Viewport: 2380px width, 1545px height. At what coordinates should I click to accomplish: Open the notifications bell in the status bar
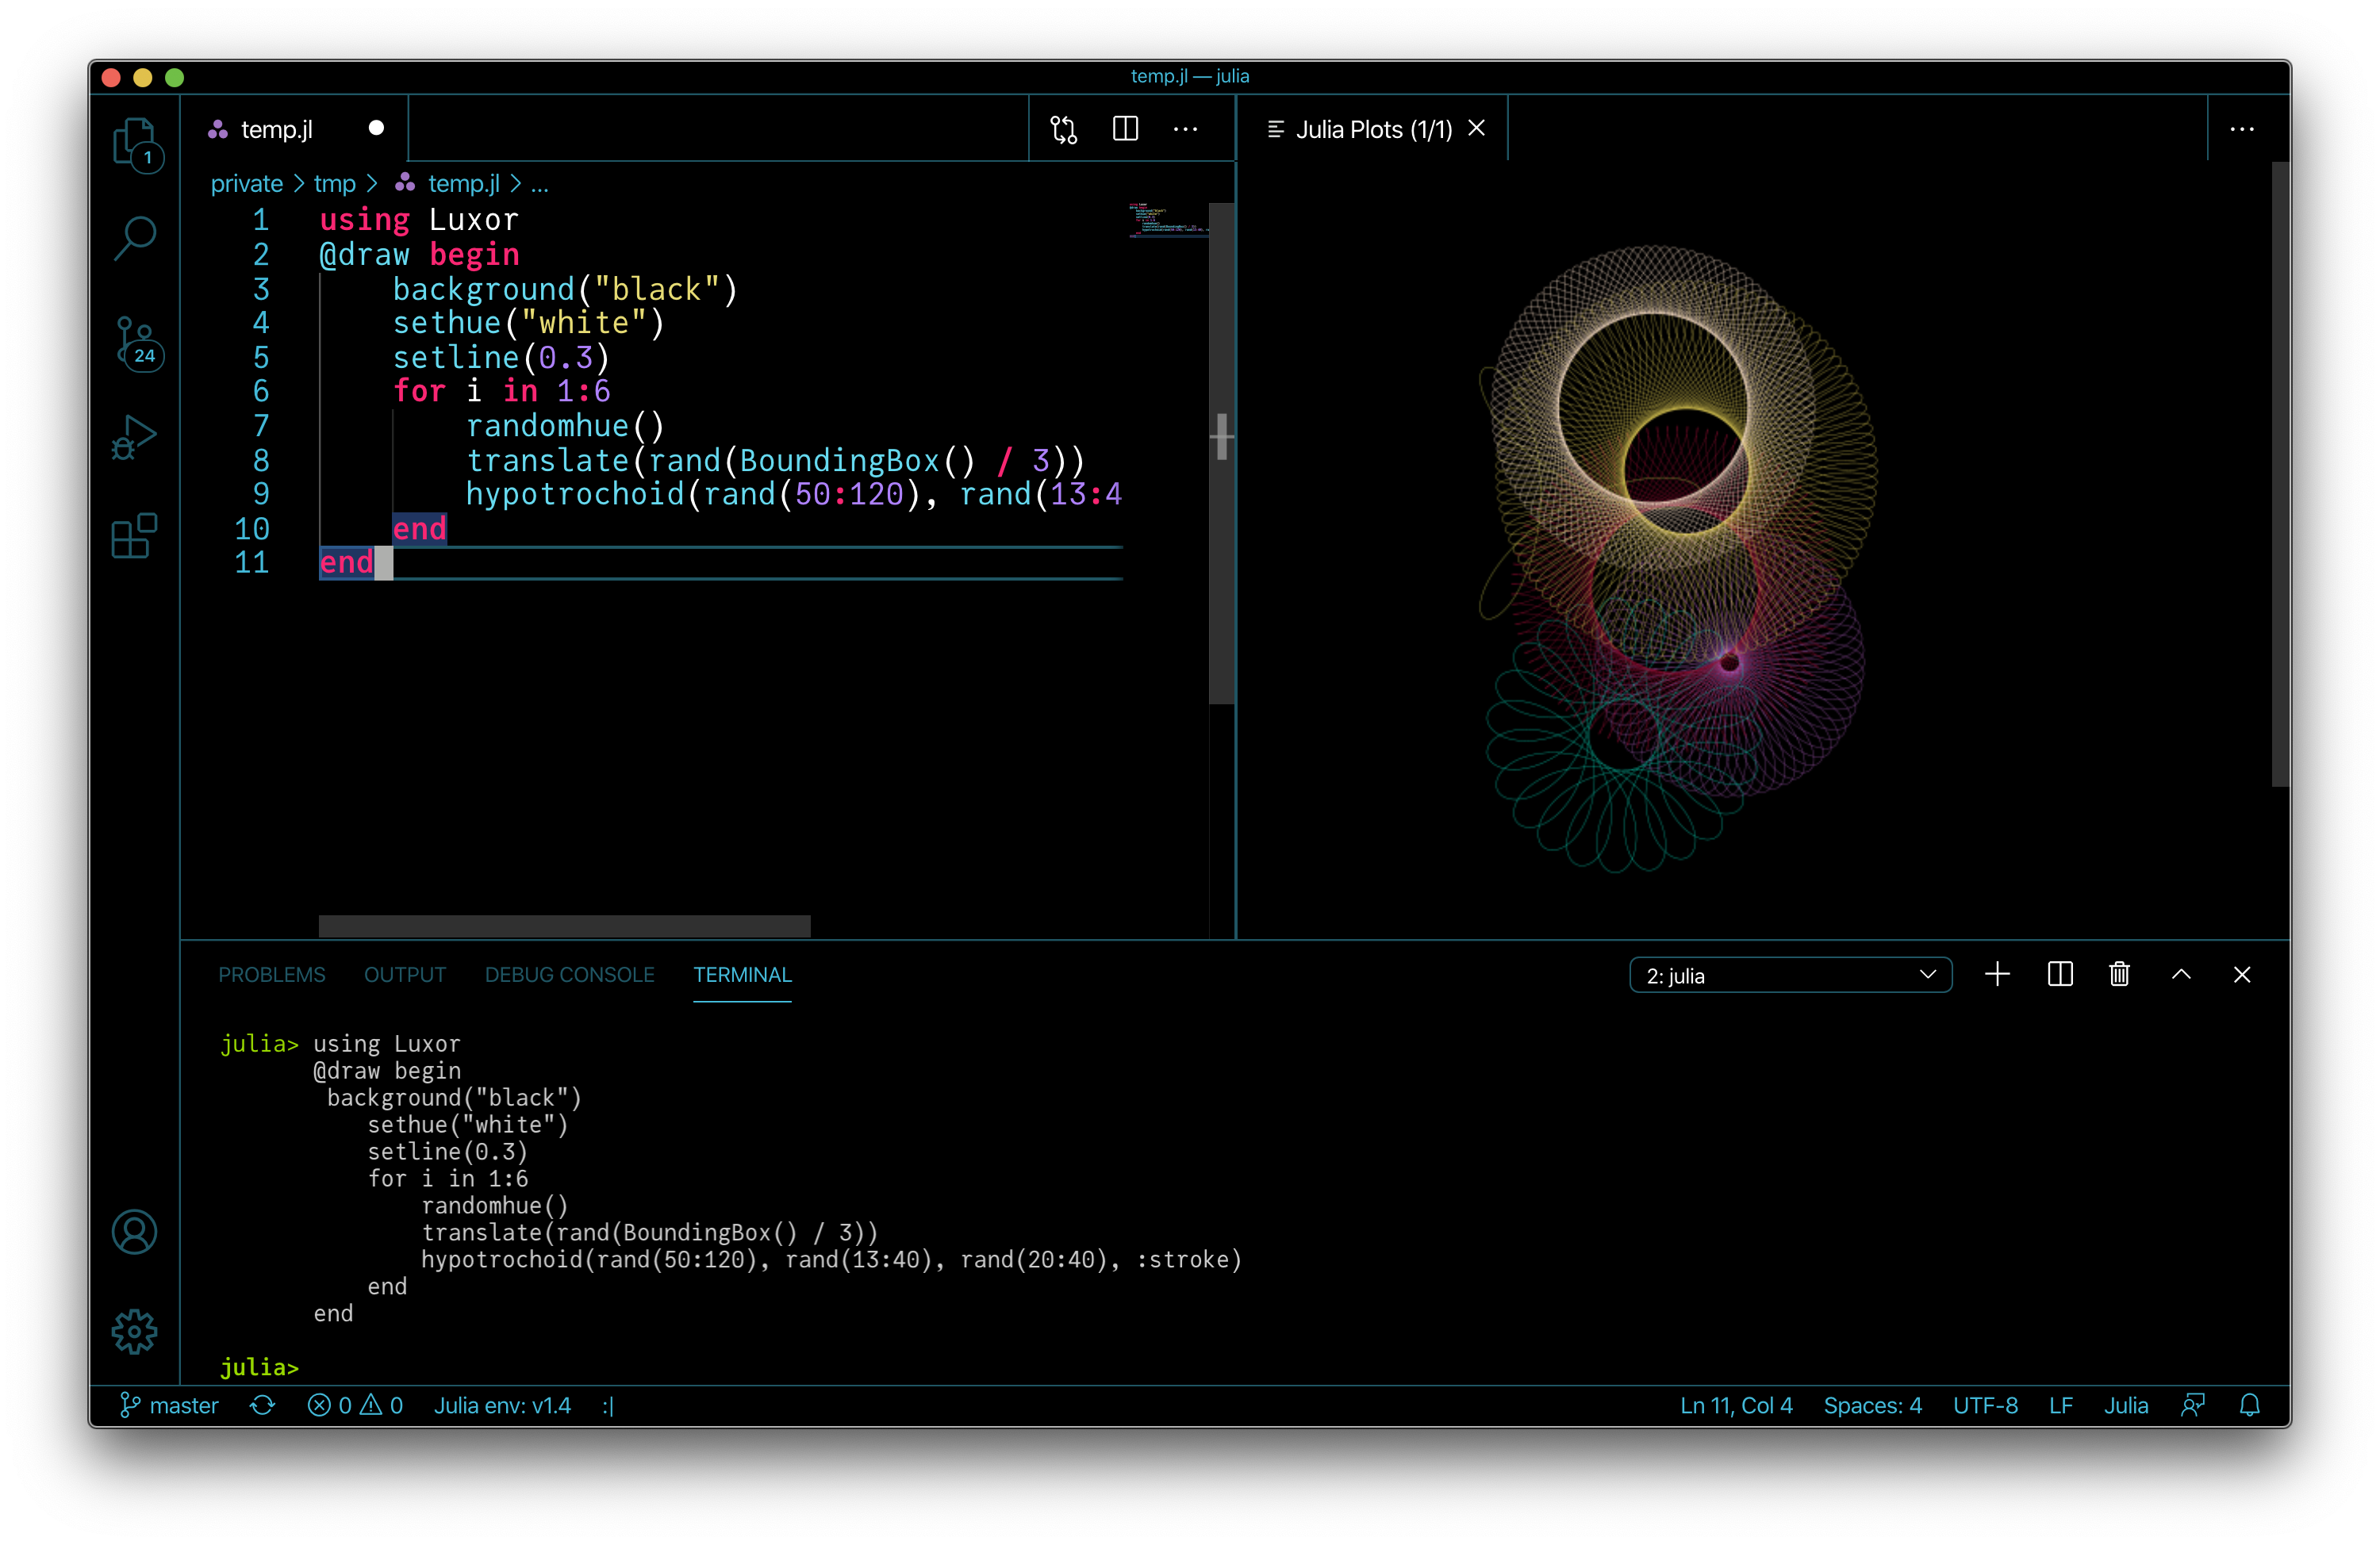pyautogui.click(x=2249, y=1405)
